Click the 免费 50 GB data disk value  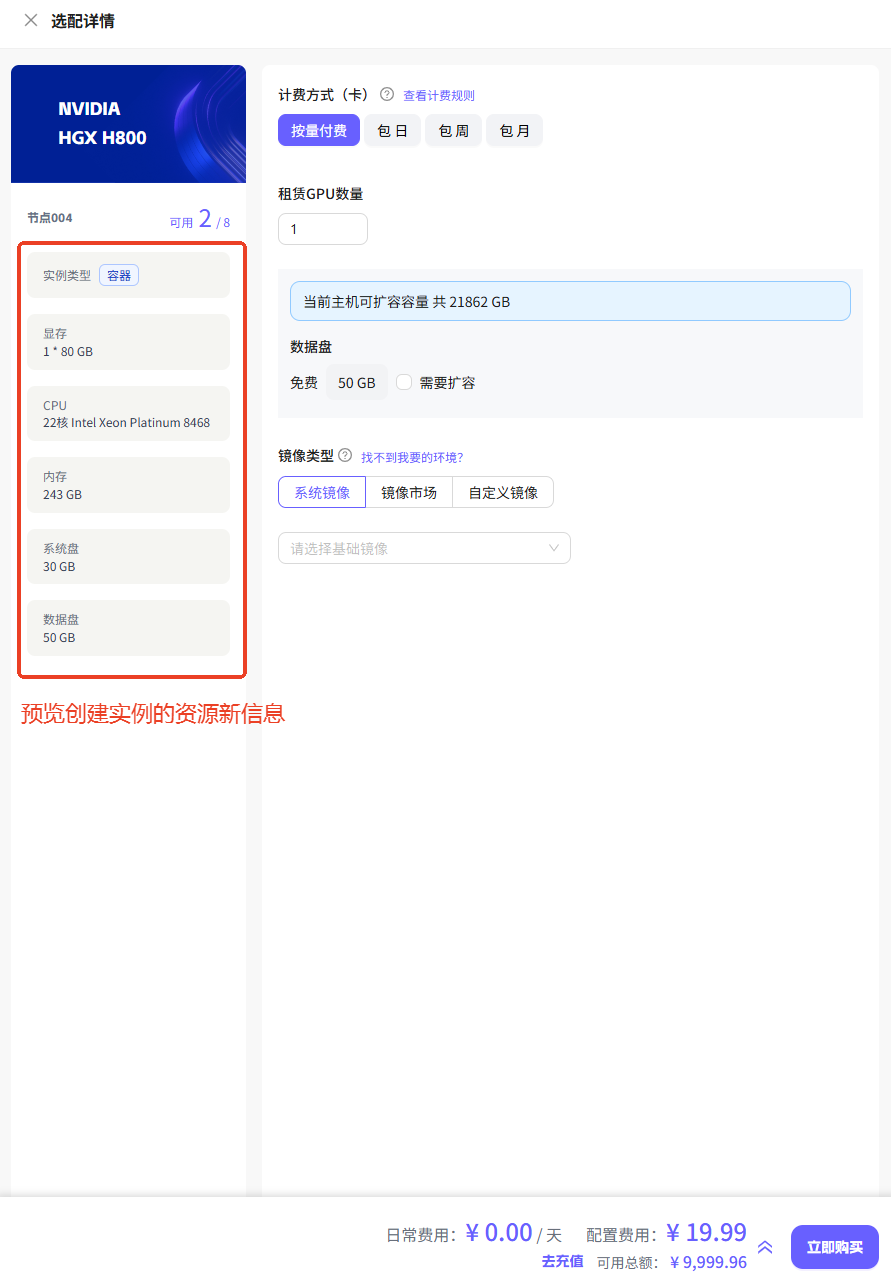point(356,382)
